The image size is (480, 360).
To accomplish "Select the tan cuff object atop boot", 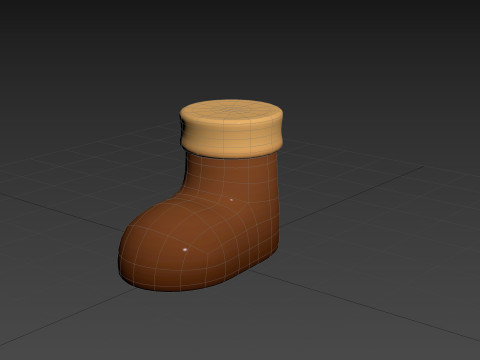I will tap(231, 128).
